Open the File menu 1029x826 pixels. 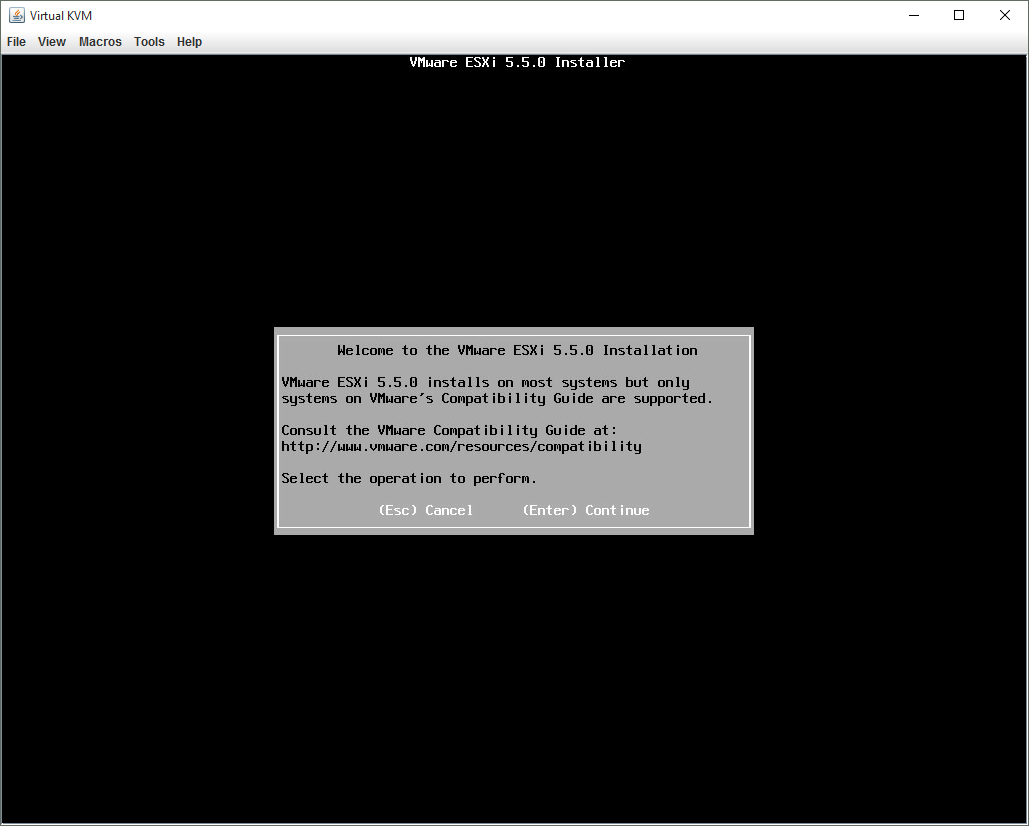coord(16,42)
